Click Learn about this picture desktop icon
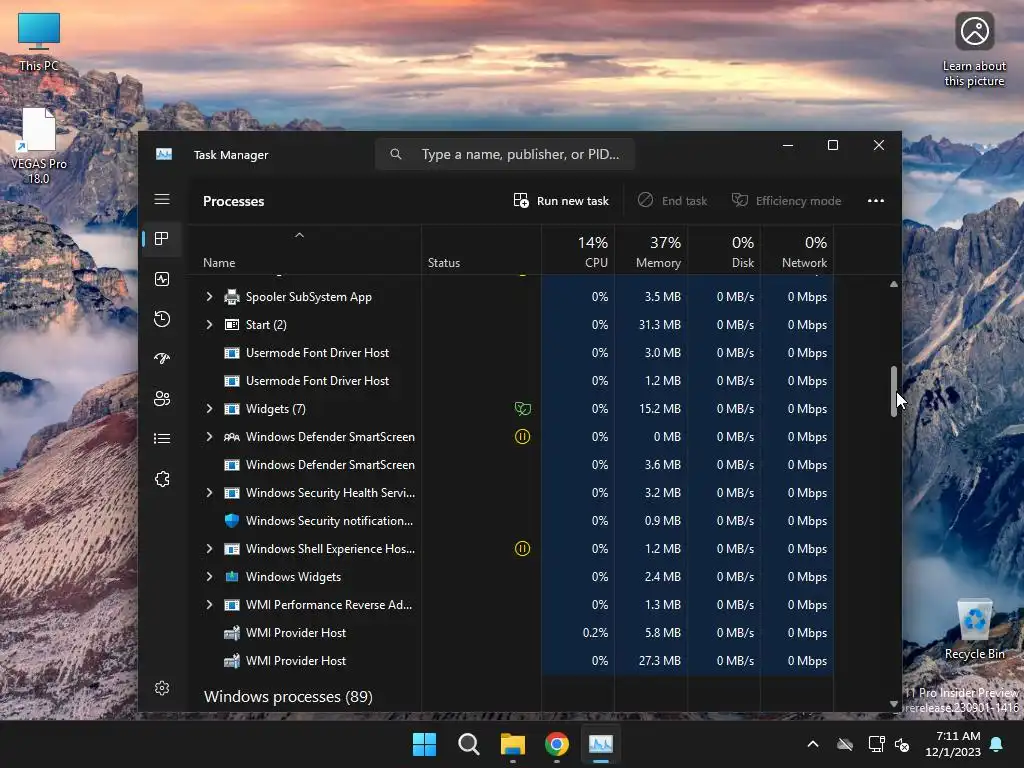1024x768 pixels. click(x=974, y=50)
